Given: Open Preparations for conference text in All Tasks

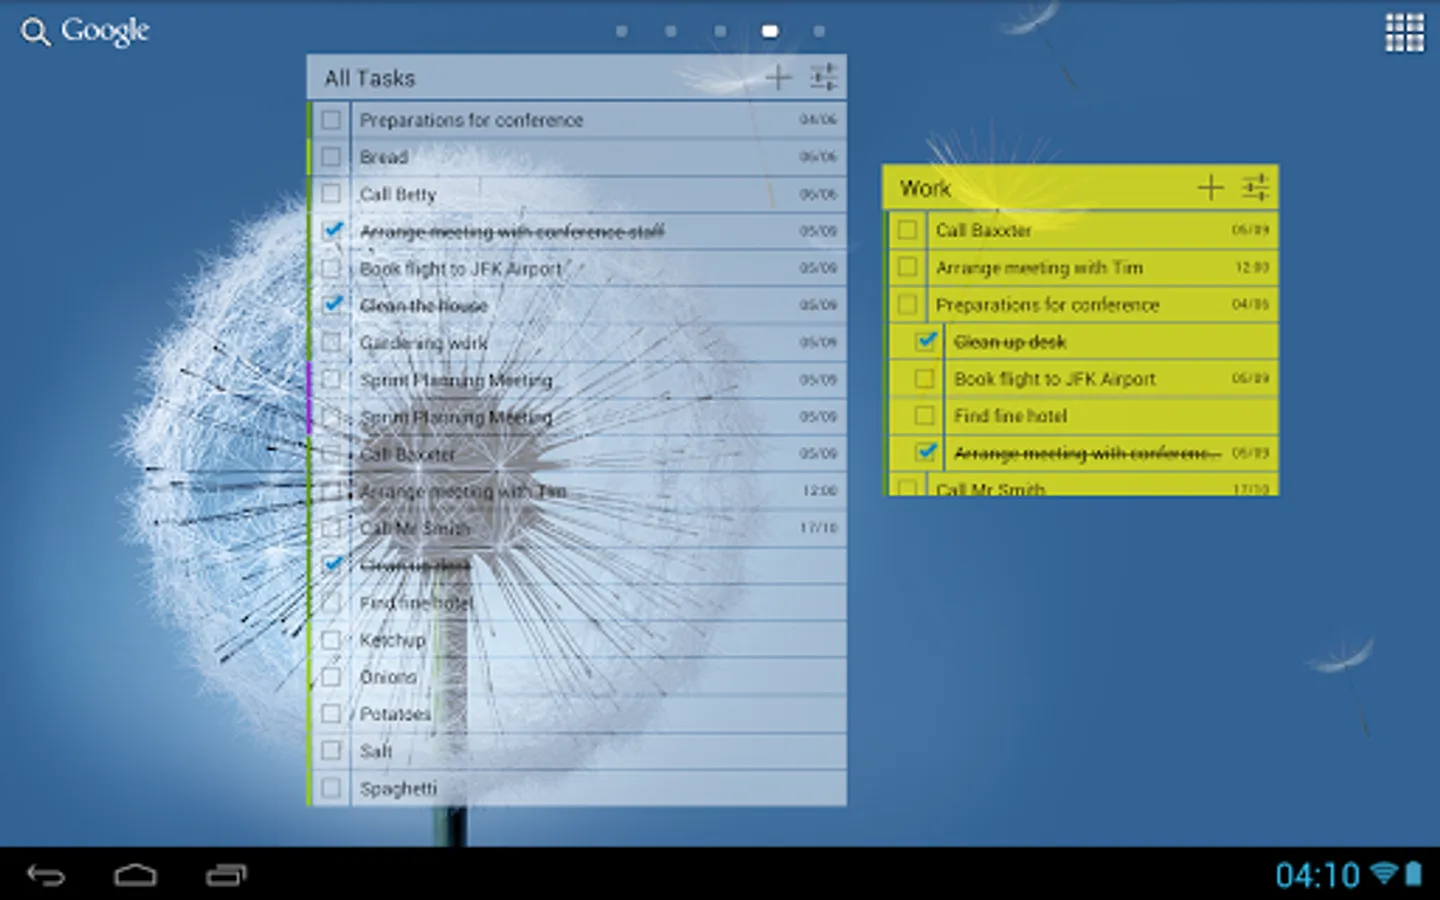Looking at the screenshot, I should pos(471,120).
